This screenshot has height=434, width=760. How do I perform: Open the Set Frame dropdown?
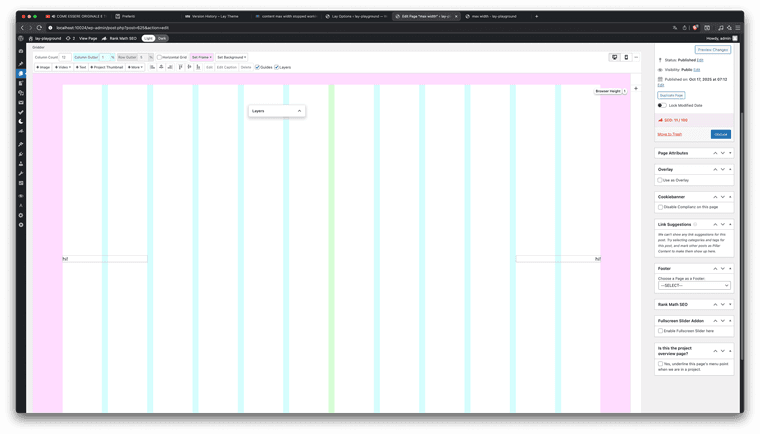tap(201, 57)
